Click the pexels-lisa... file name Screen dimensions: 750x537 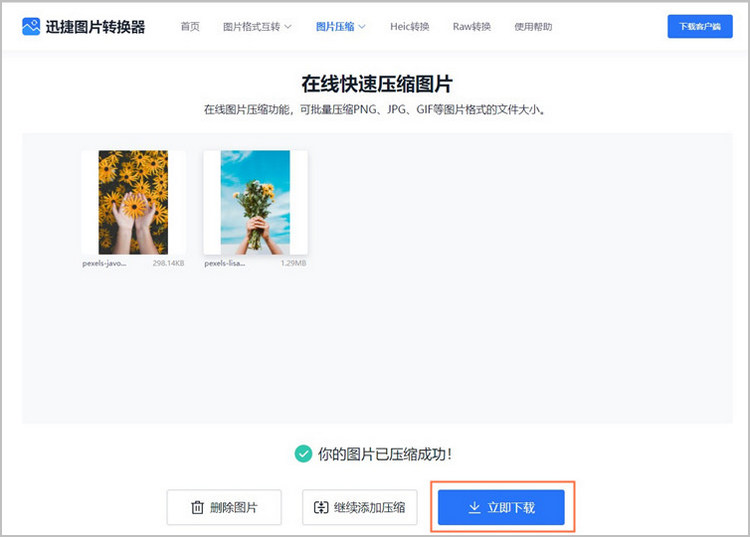coord(225,263)
